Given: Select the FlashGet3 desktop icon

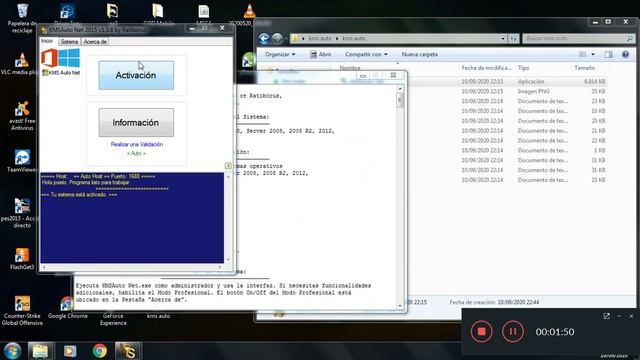Looking at the screenshot, I should click(x=22, y=259).
